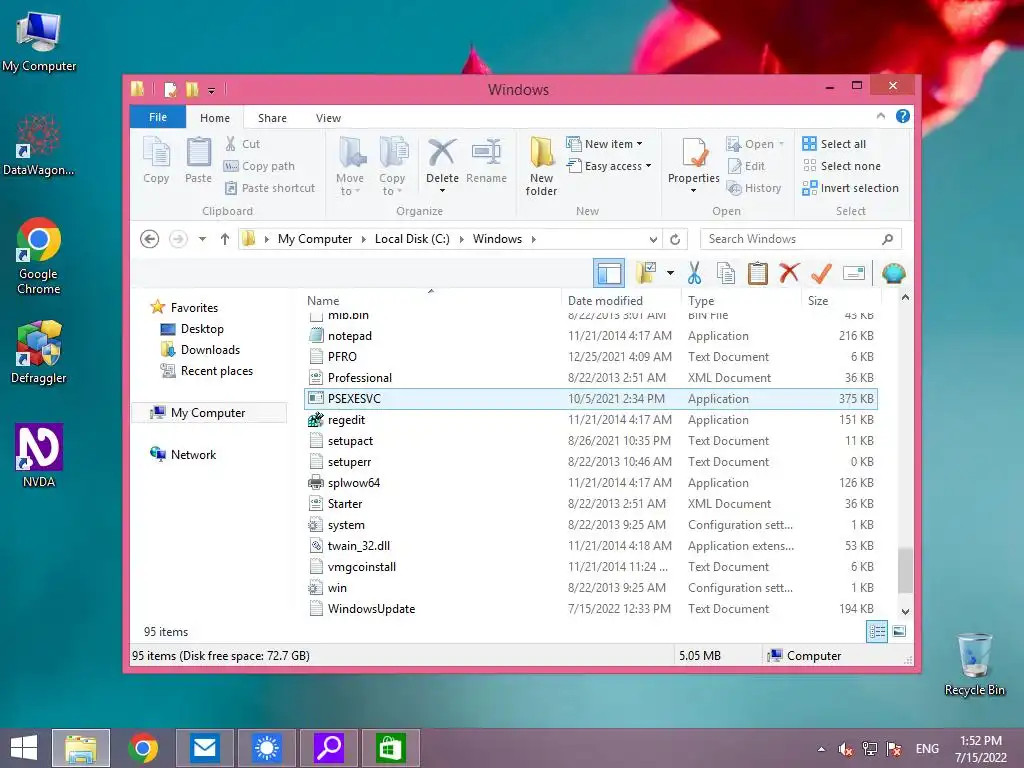This screenshot has width=1024, height=768.
Task: Click the clipboard paste icon in lower toolbar
Action: pos(758,273)
